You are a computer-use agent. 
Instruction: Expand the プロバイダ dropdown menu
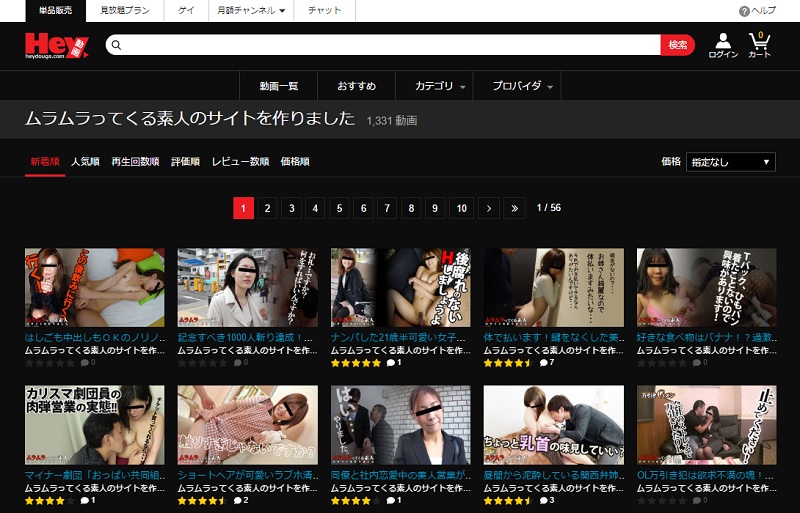click(523, 86)
